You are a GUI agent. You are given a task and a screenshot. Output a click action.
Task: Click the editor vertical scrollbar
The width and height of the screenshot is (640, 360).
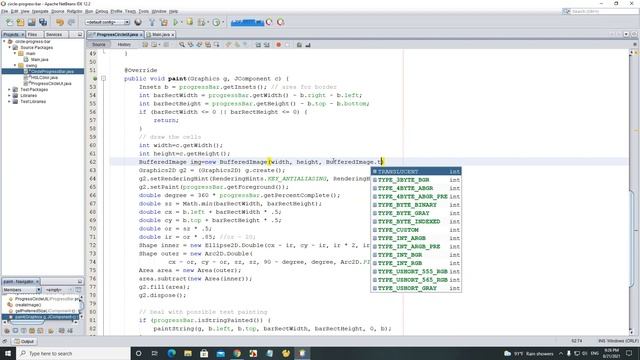tap(631, 192)
